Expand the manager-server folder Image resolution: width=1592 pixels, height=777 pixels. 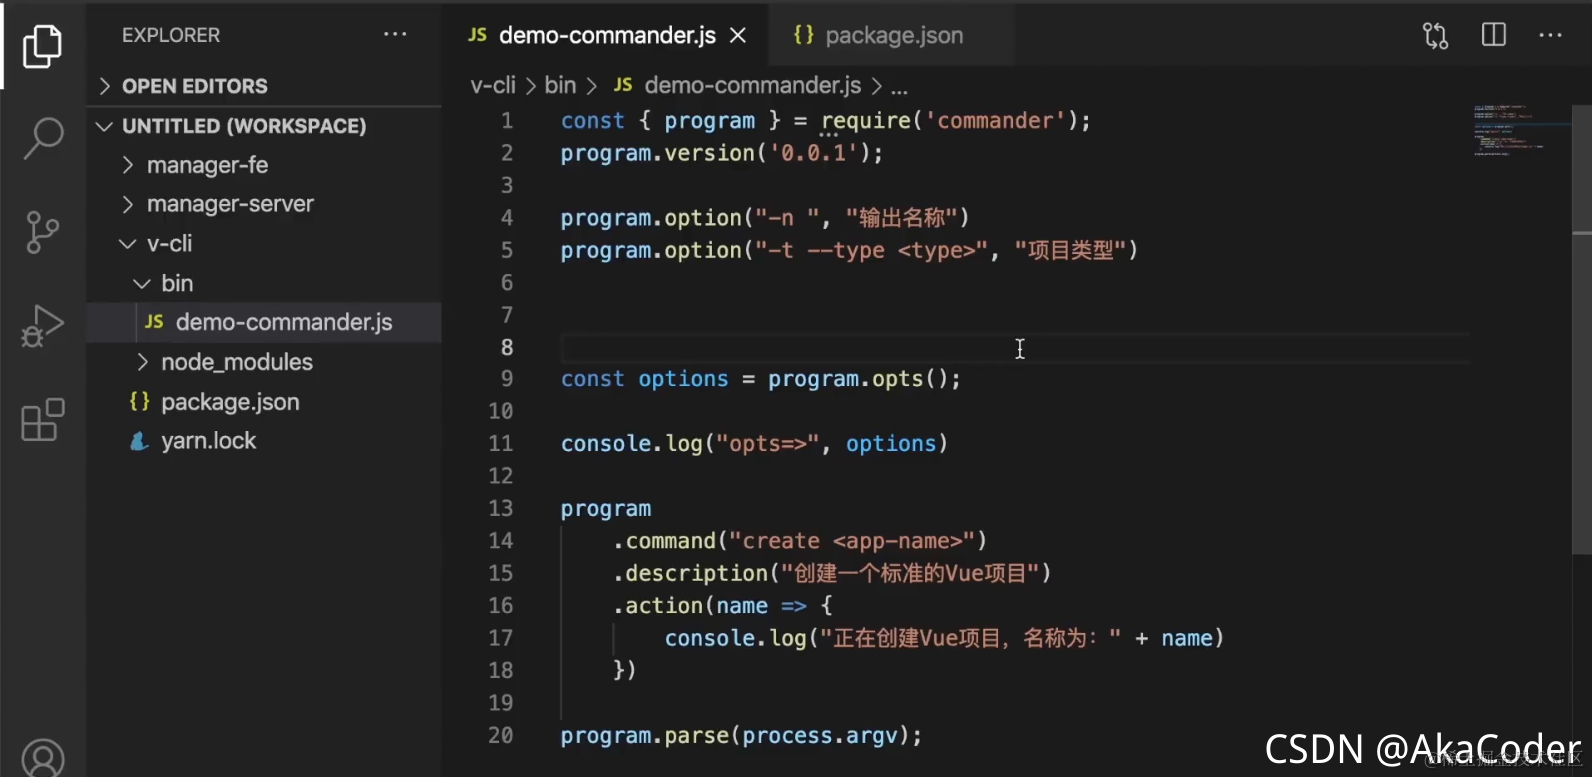[264, 204]
